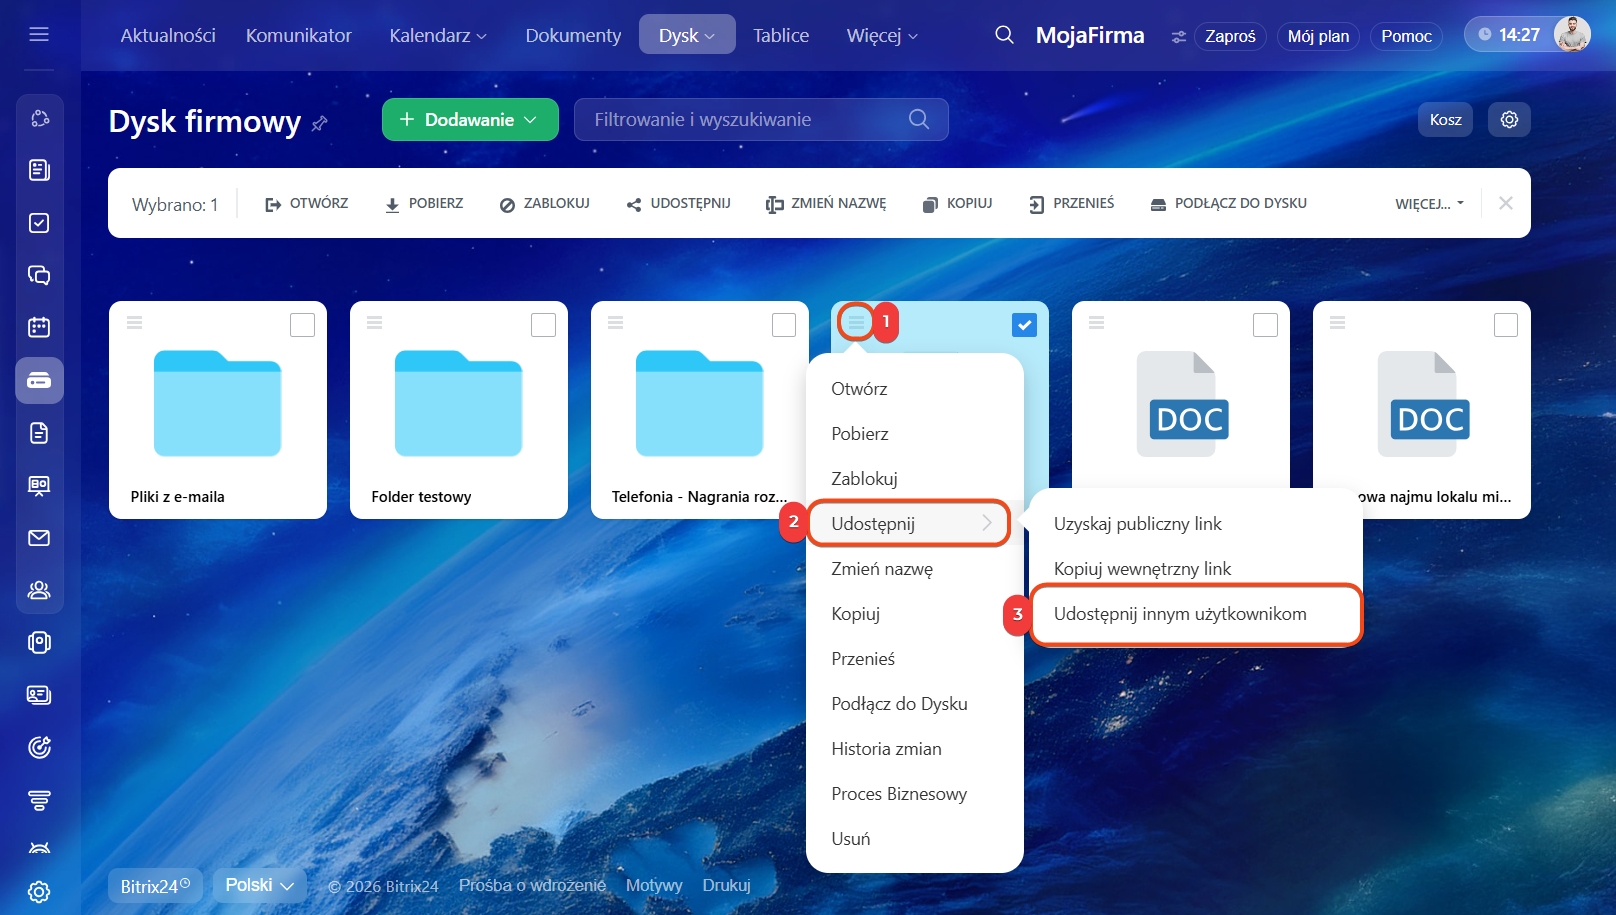Image resolution: width=1616 pixels, height=915 pixels.
Task: Select the Folder testowy checkbox
Action: 543,325
